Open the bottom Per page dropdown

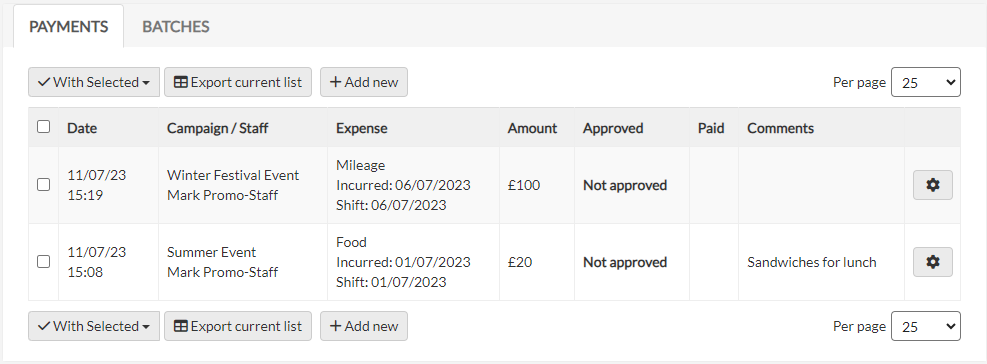coord(925,326)
